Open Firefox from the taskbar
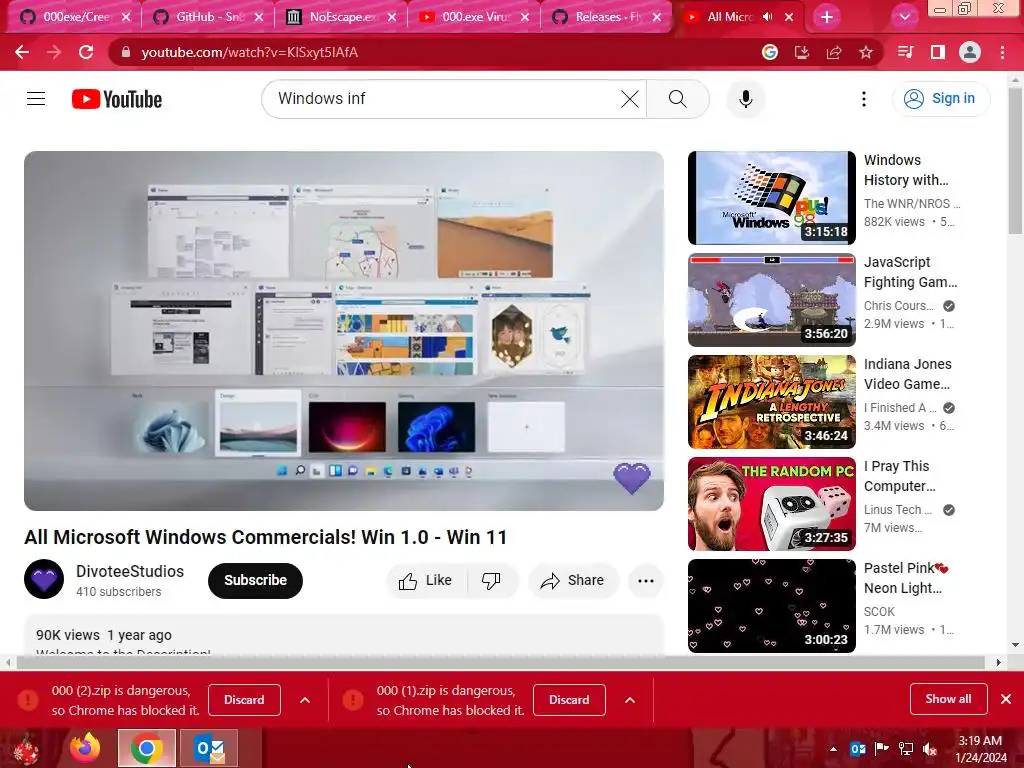 click(86, 748)
